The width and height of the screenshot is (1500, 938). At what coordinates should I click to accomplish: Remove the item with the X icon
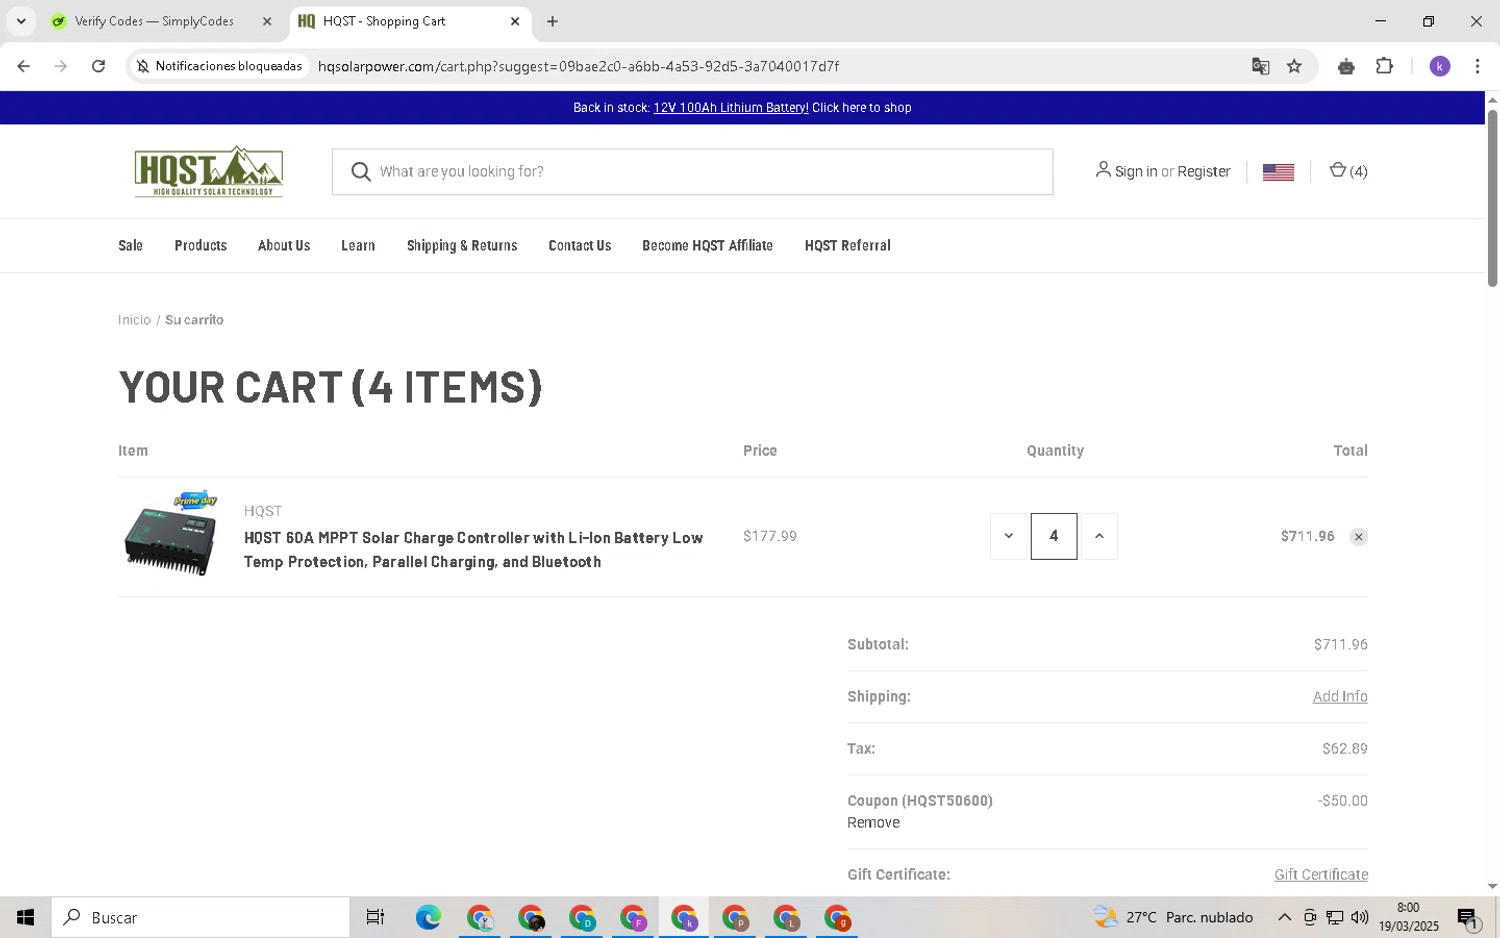point(1358,537)
